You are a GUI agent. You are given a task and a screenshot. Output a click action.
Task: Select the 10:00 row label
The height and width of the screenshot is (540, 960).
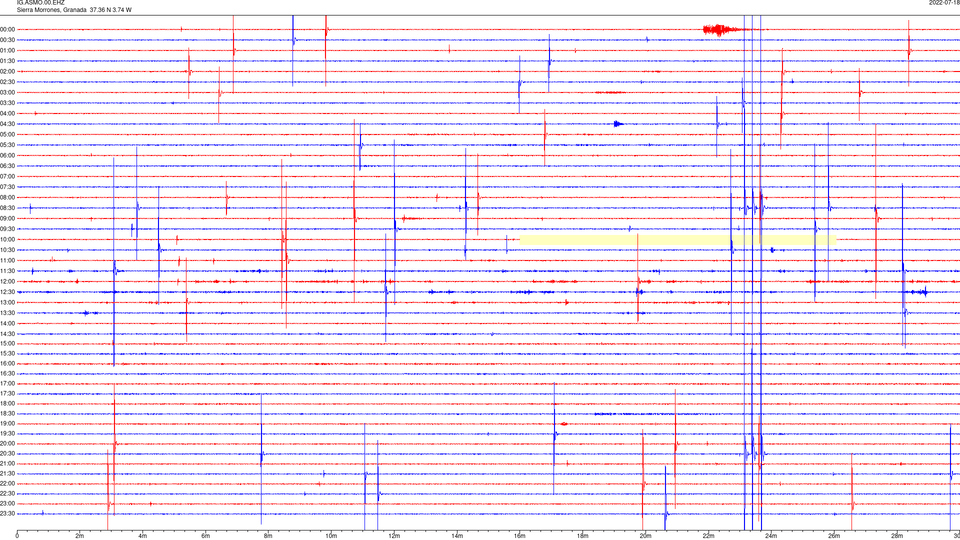point(8,239)
